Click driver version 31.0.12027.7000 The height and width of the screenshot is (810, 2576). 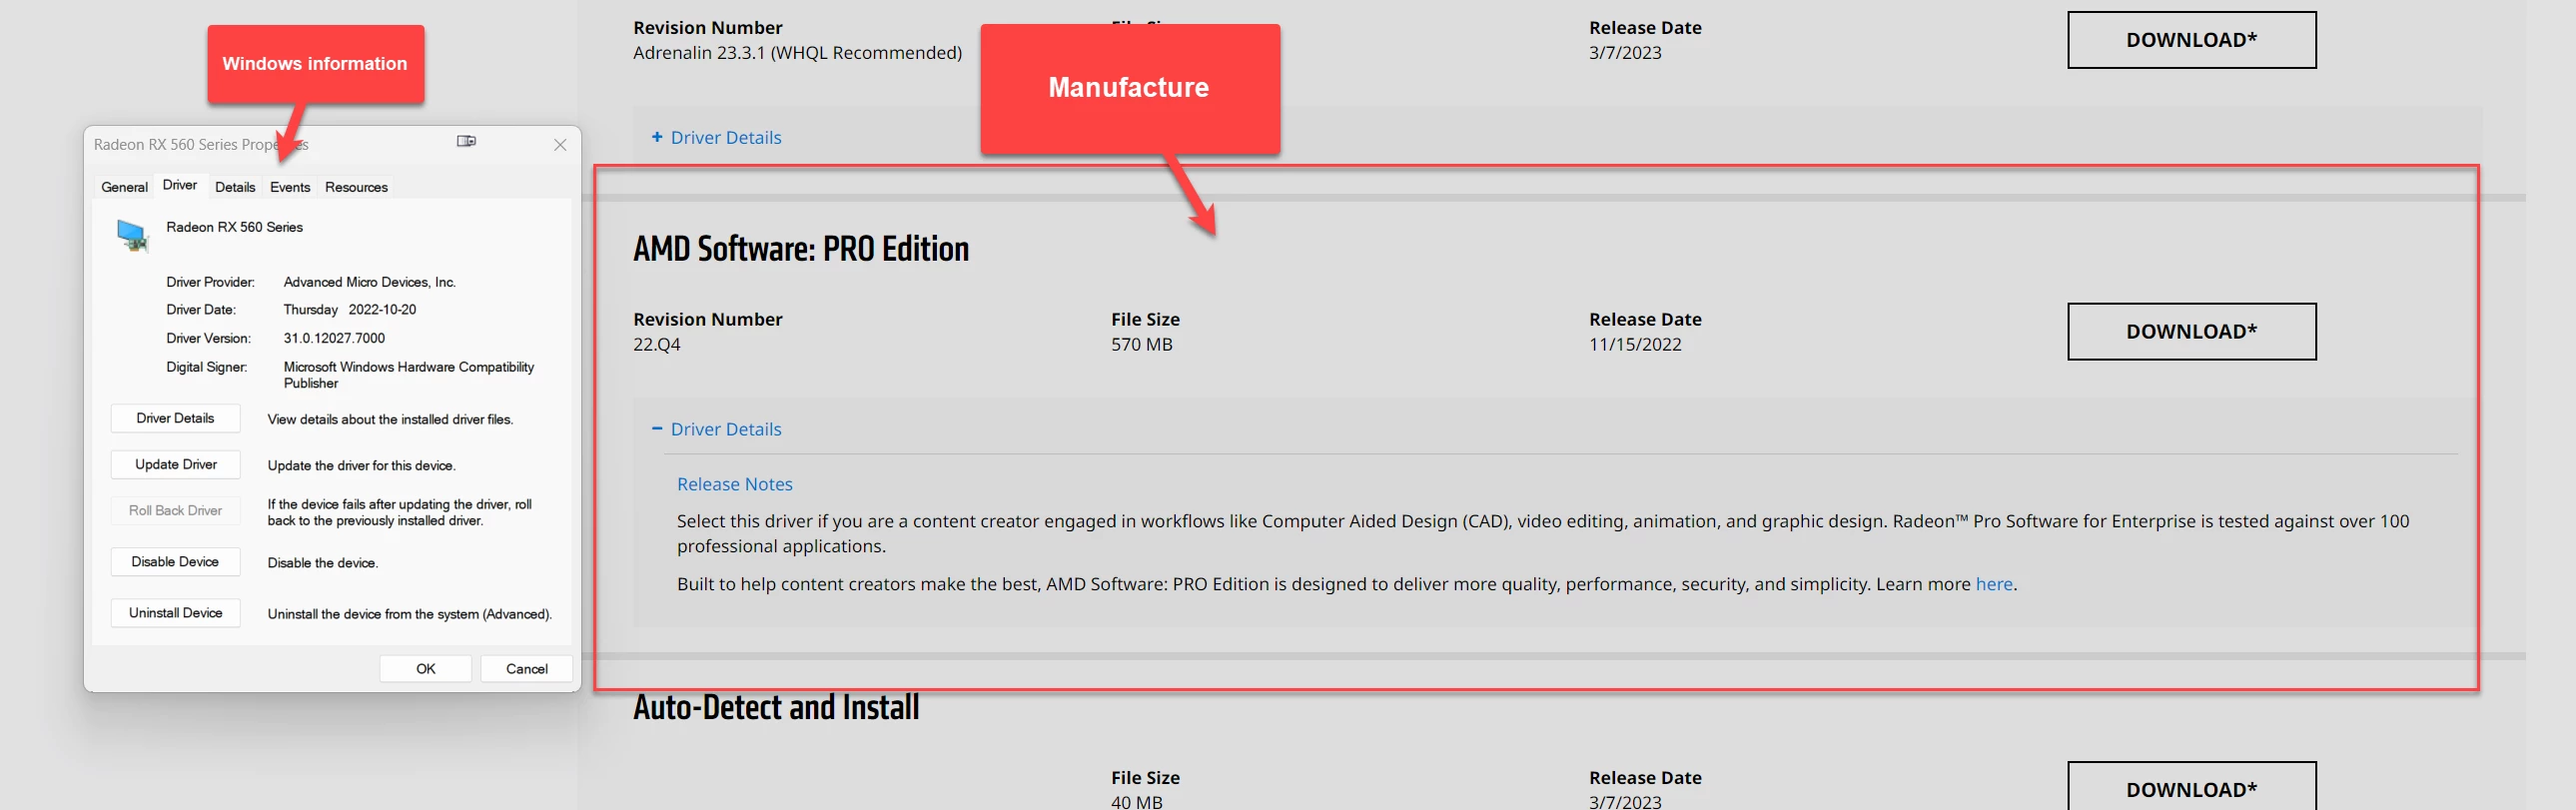pyautogui.click(x=334, y=338)
